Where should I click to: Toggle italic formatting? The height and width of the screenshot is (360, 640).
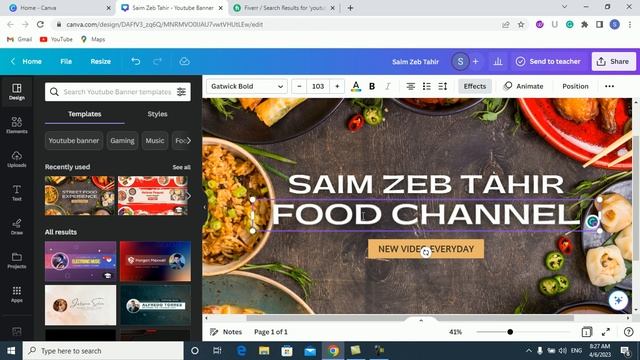[388, 86]
